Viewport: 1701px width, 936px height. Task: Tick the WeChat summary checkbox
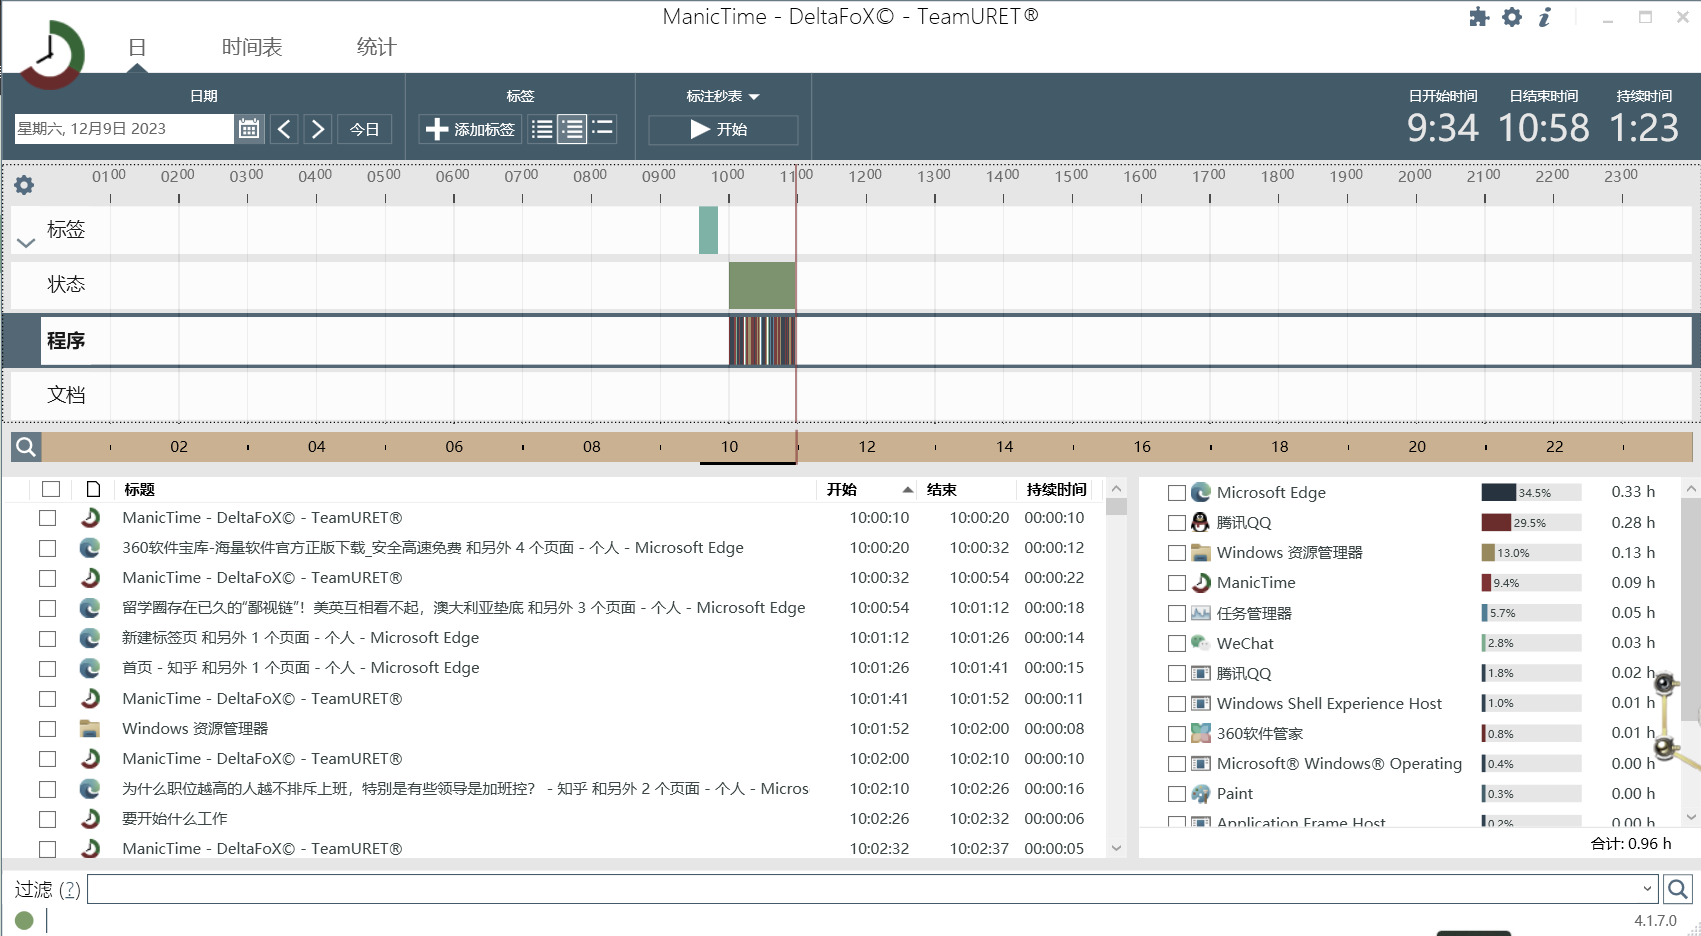pos(1177,644)
